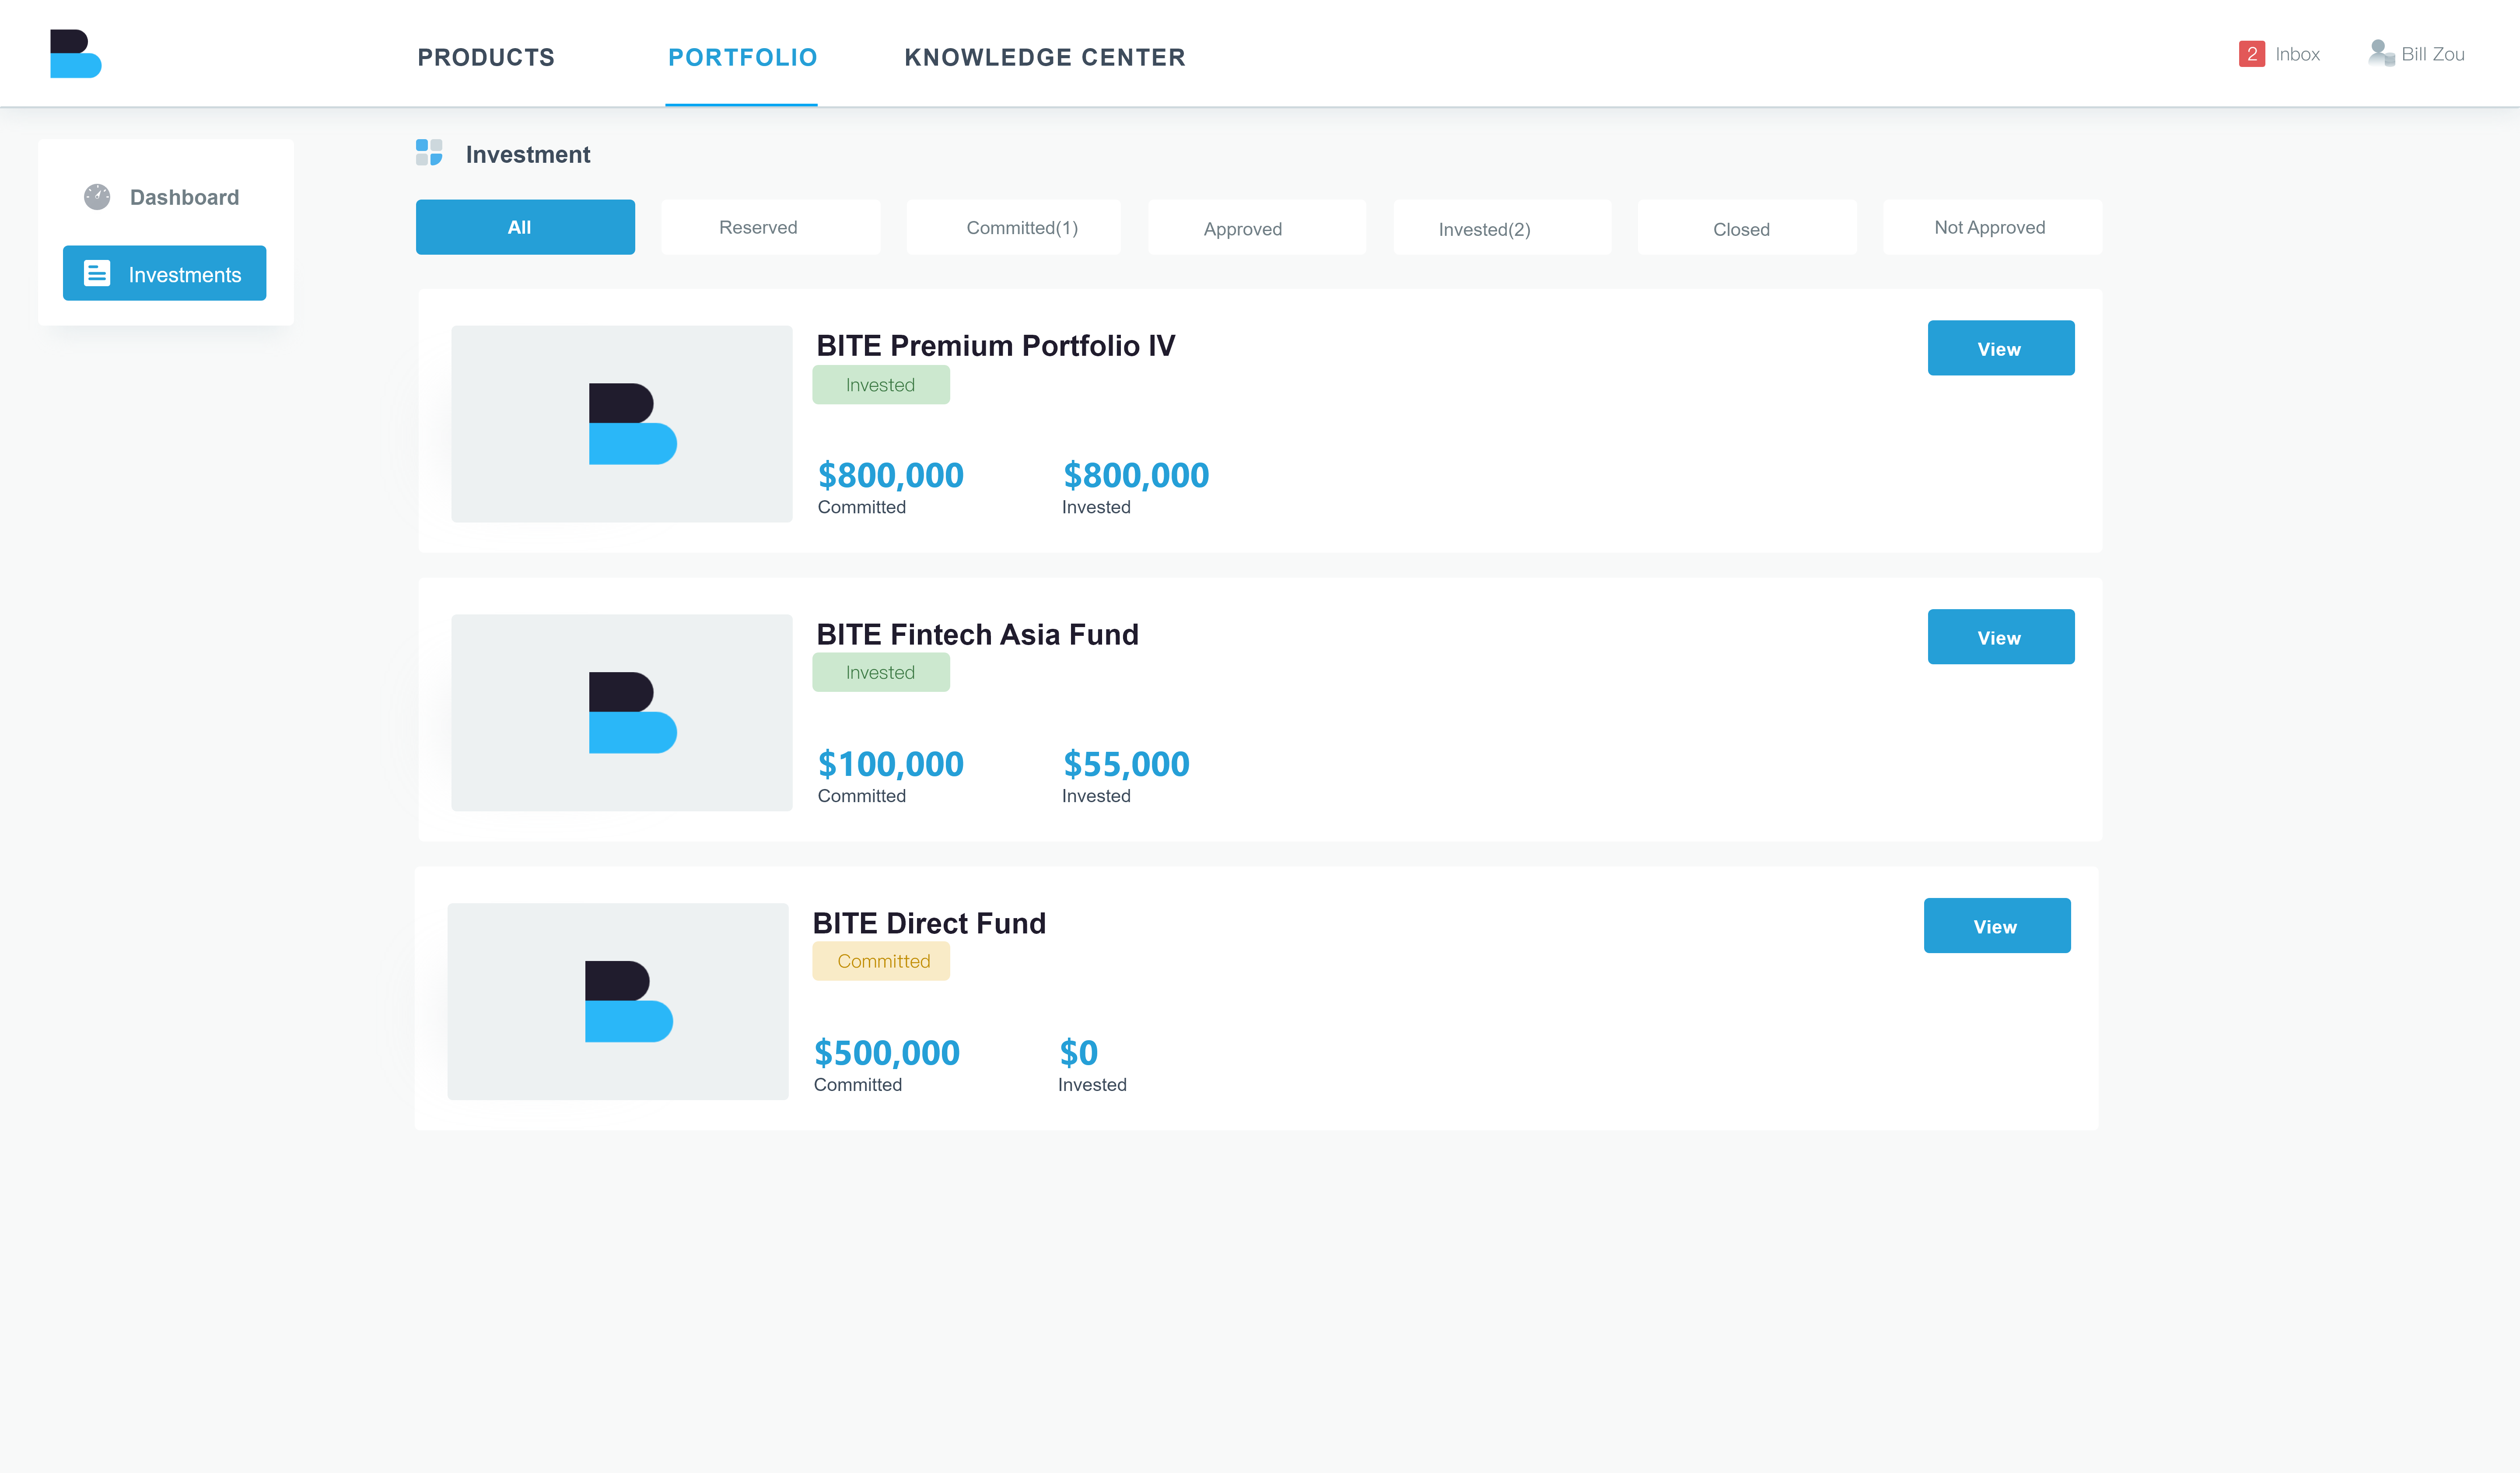Click $0 Invested amount
This screenshot has width=2520, height=1473.
click(x=1079, y=1053)
